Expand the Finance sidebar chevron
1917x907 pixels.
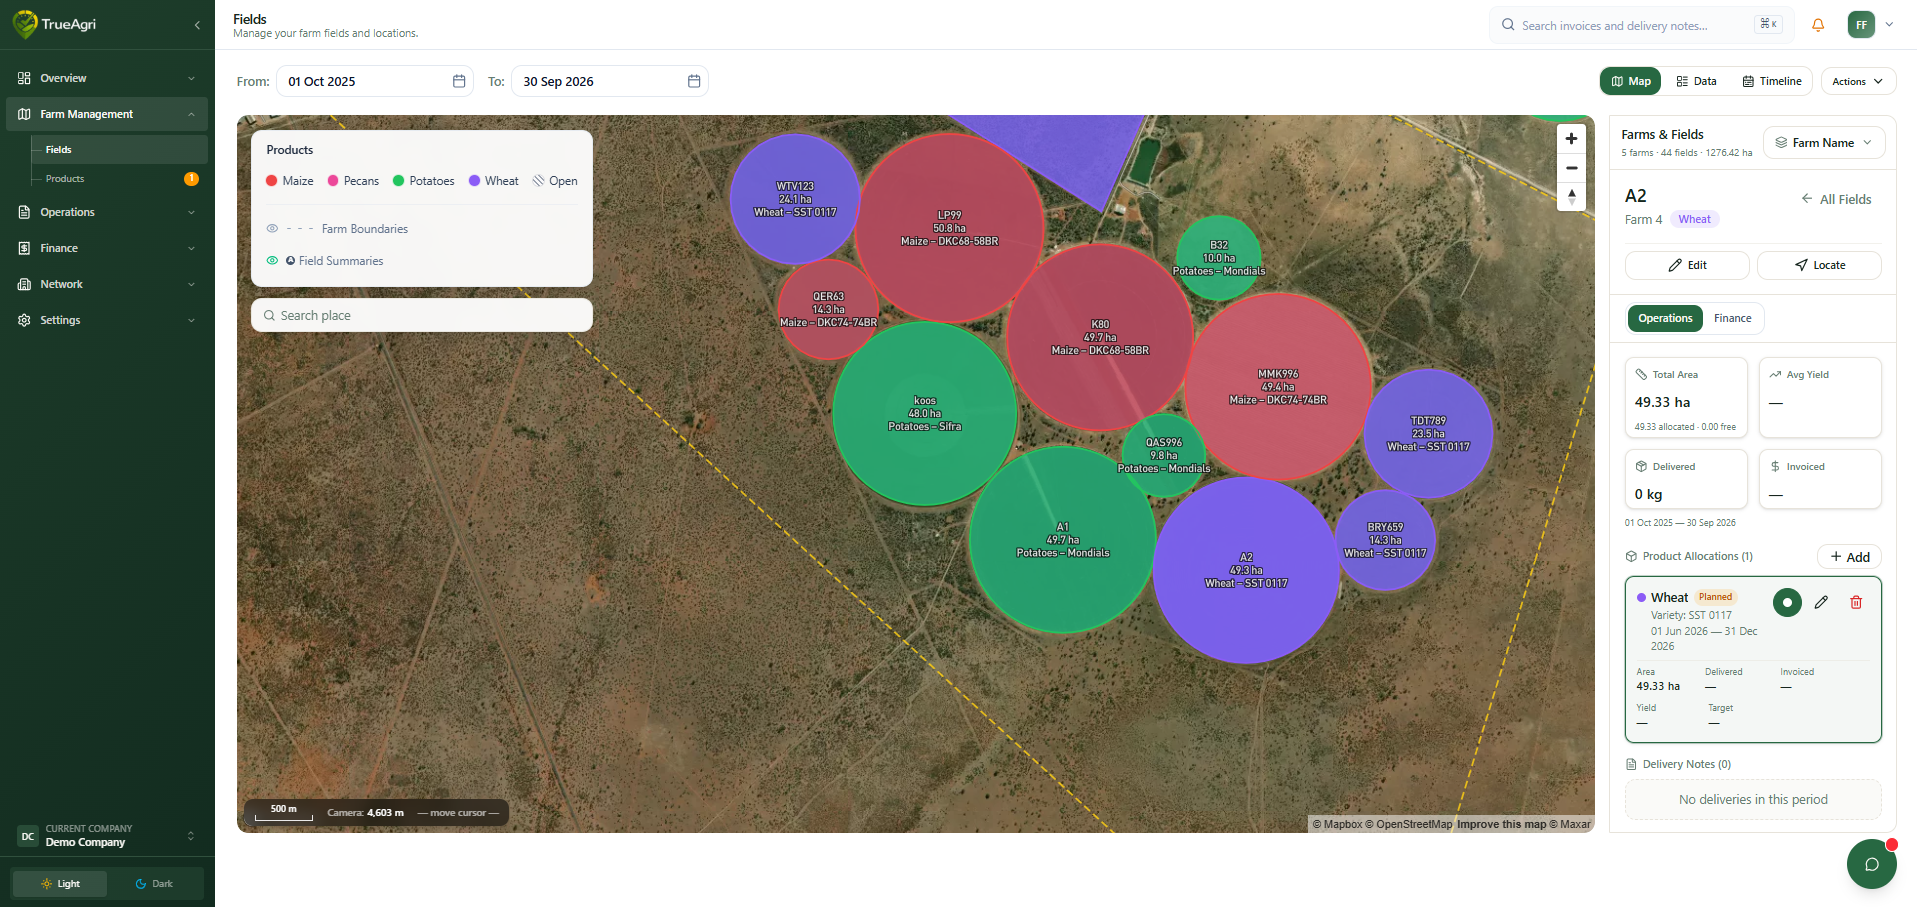click(191, 248)
